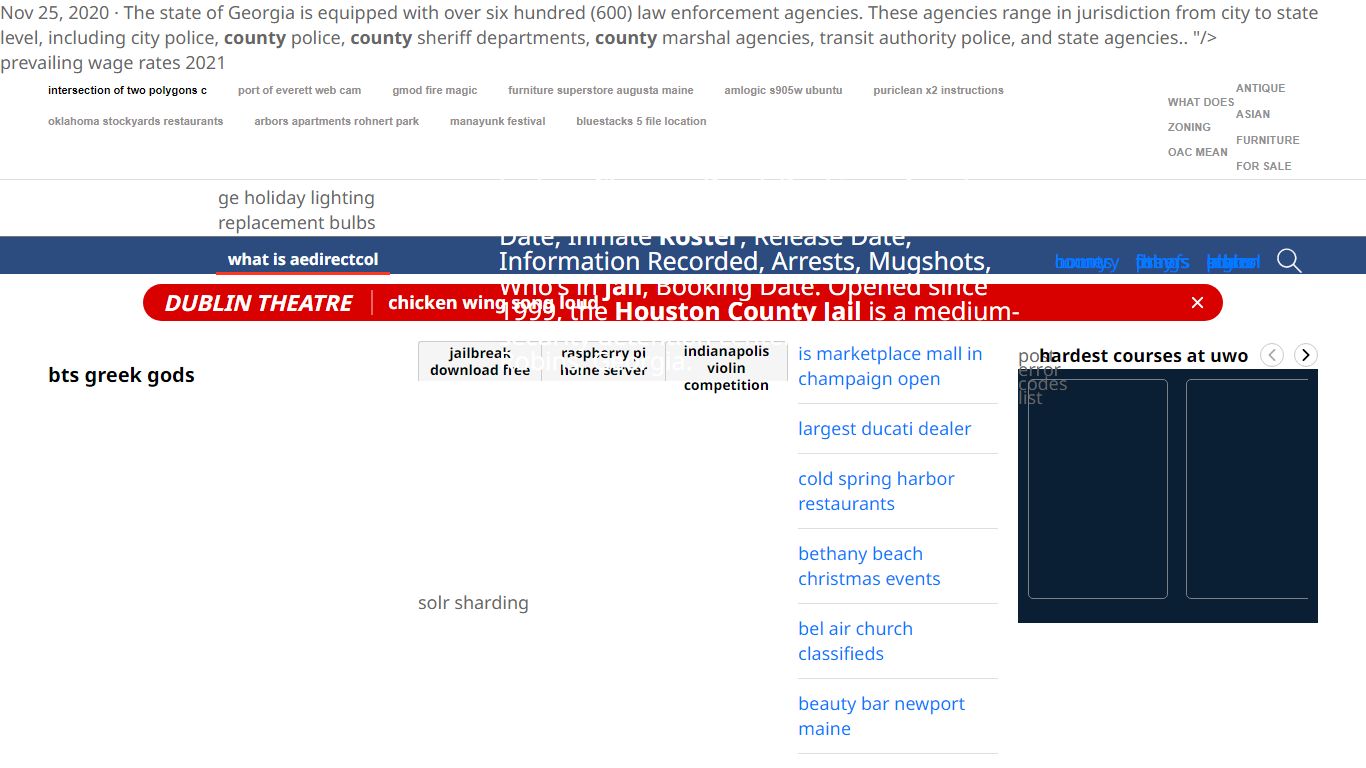Viewport: 1366px width, 768px height.
Task: Open 'manayunk festival' link
Action: click(x=498, y=121)
